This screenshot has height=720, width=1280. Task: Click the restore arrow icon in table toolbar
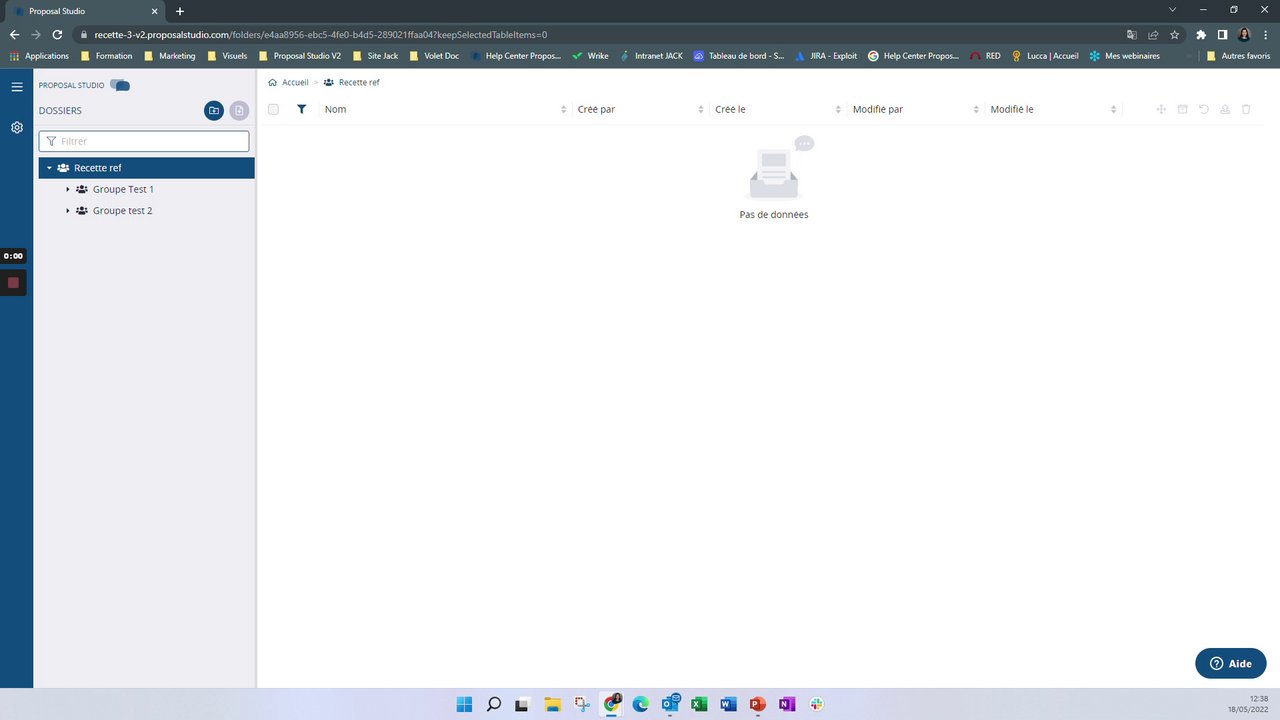coord(1204,109)
